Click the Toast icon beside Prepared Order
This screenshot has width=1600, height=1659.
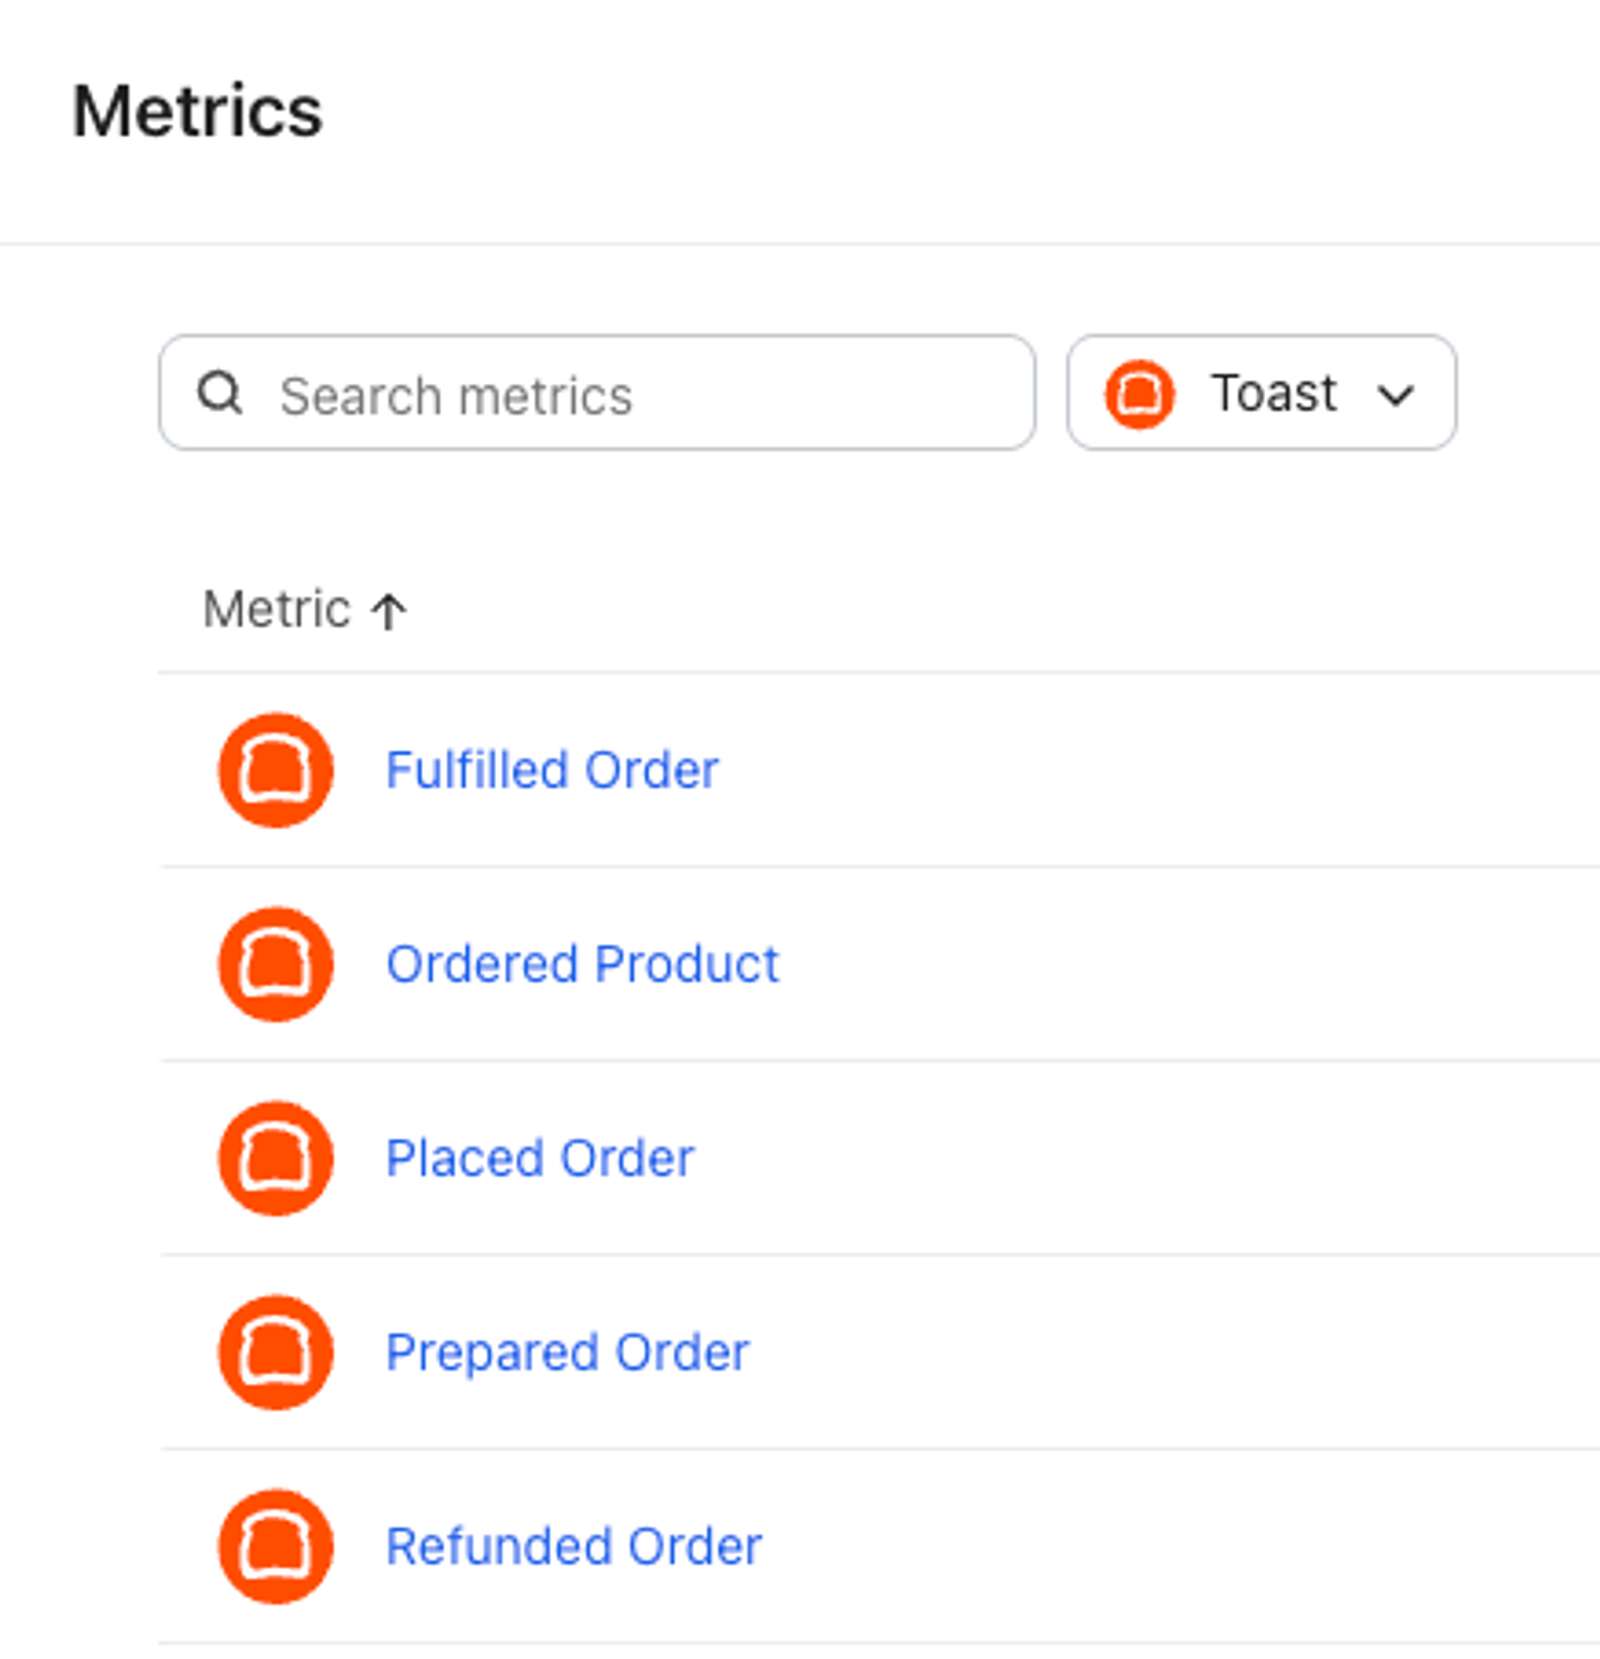276,1352
